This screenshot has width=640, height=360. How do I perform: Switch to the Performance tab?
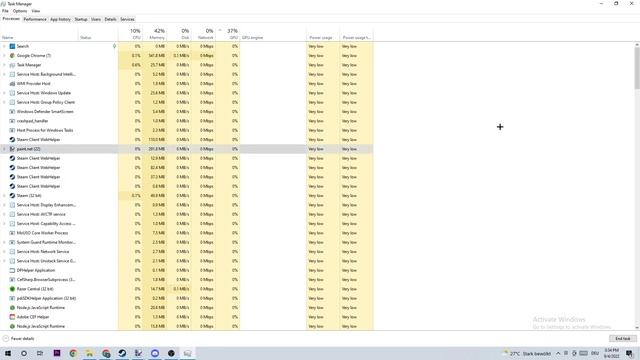[x=35, y=19]
